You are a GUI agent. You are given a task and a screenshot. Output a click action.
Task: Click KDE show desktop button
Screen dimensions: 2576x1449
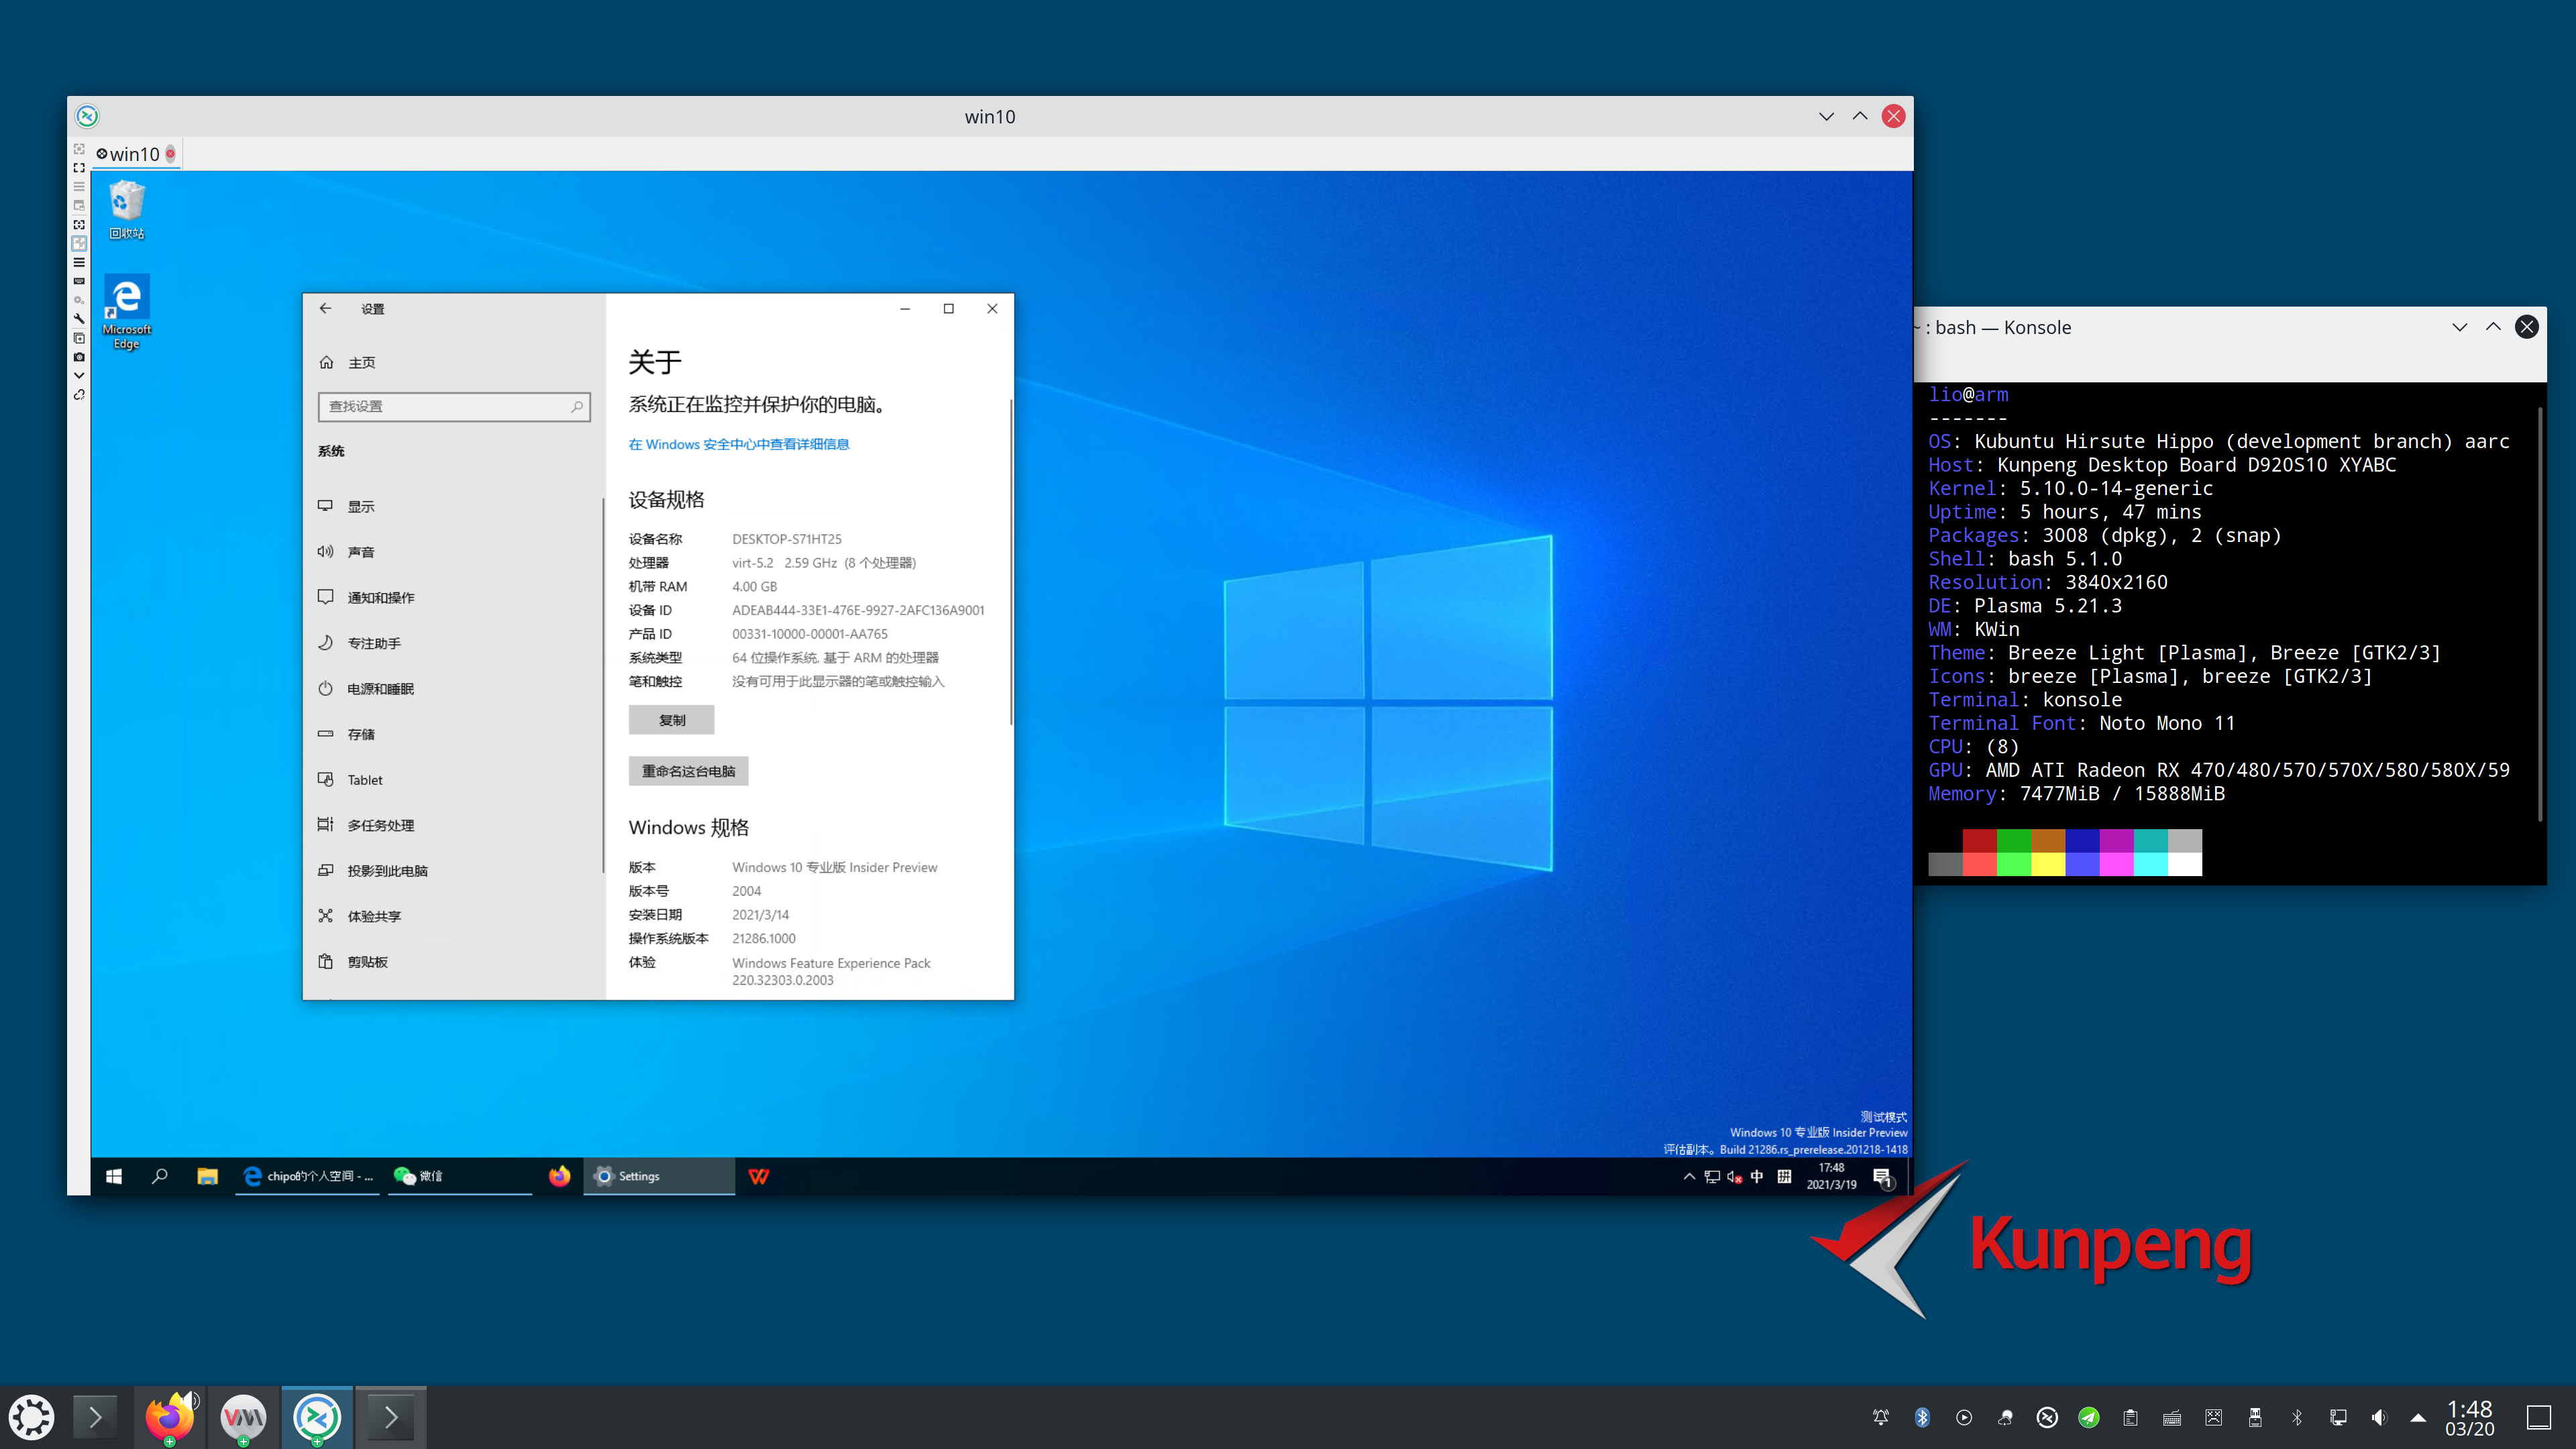coord(2539,1417)
